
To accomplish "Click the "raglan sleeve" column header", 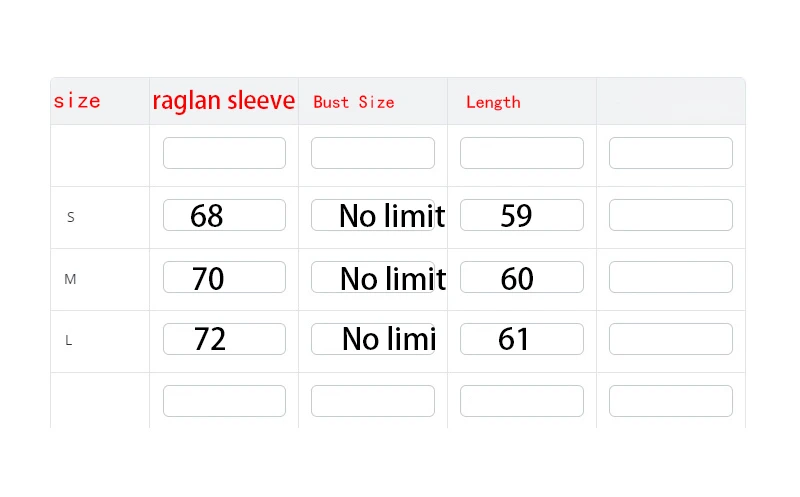I will click(x=224, y=101).
